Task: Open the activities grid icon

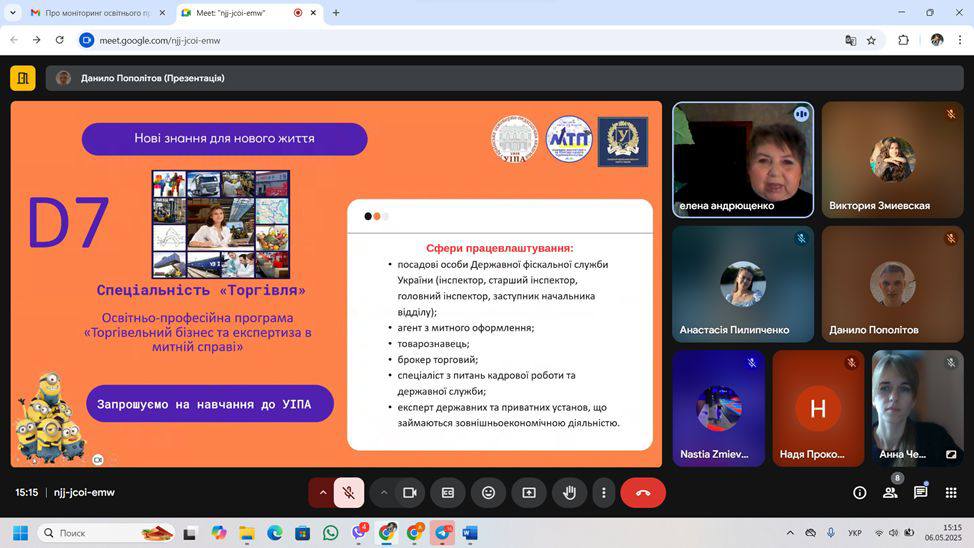Action: tap(951, 492)
